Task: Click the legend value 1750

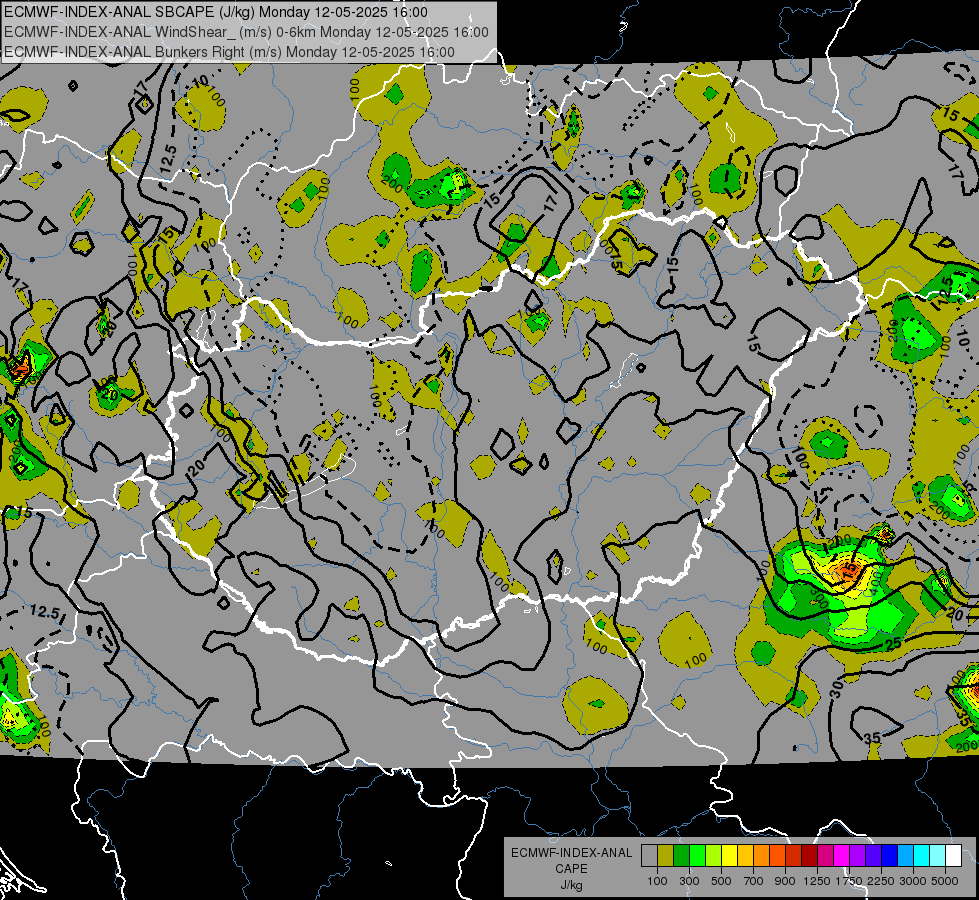Action: pos(849,881)
